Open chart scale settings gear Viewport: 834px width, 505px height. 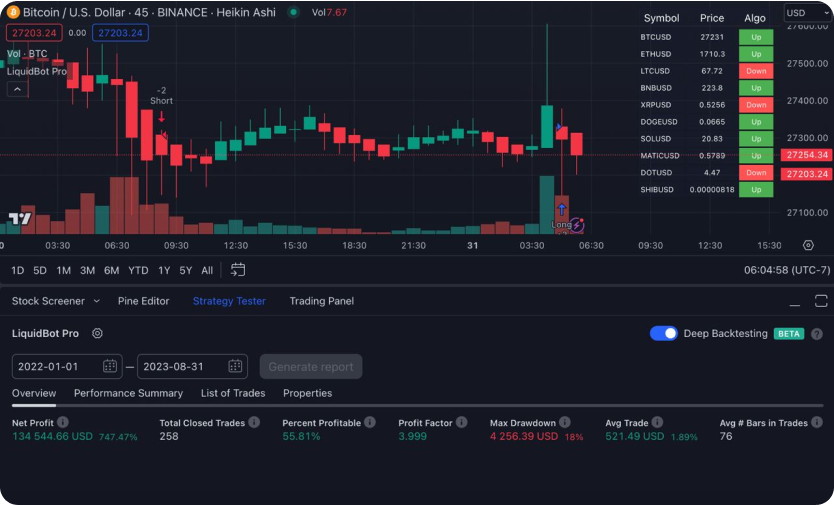(x=808, y=245)
